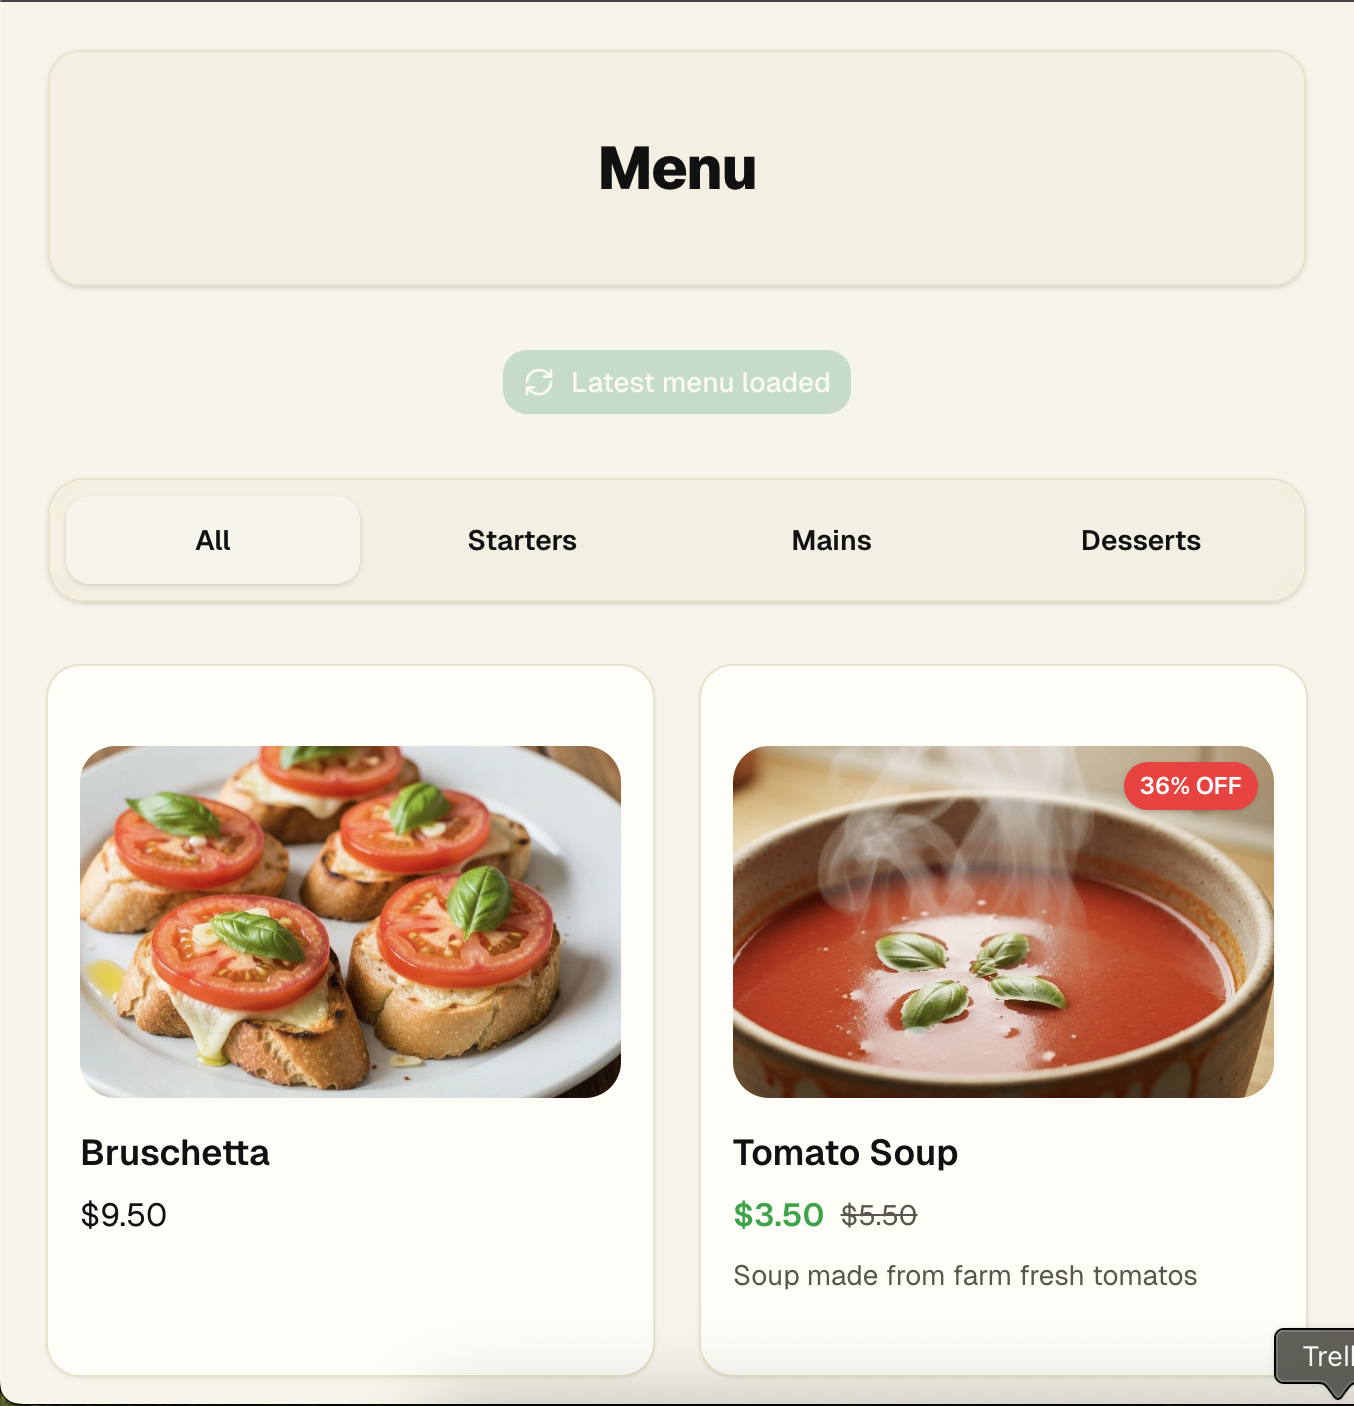
Task: Select the All filter tab
Action: point(213,540)
